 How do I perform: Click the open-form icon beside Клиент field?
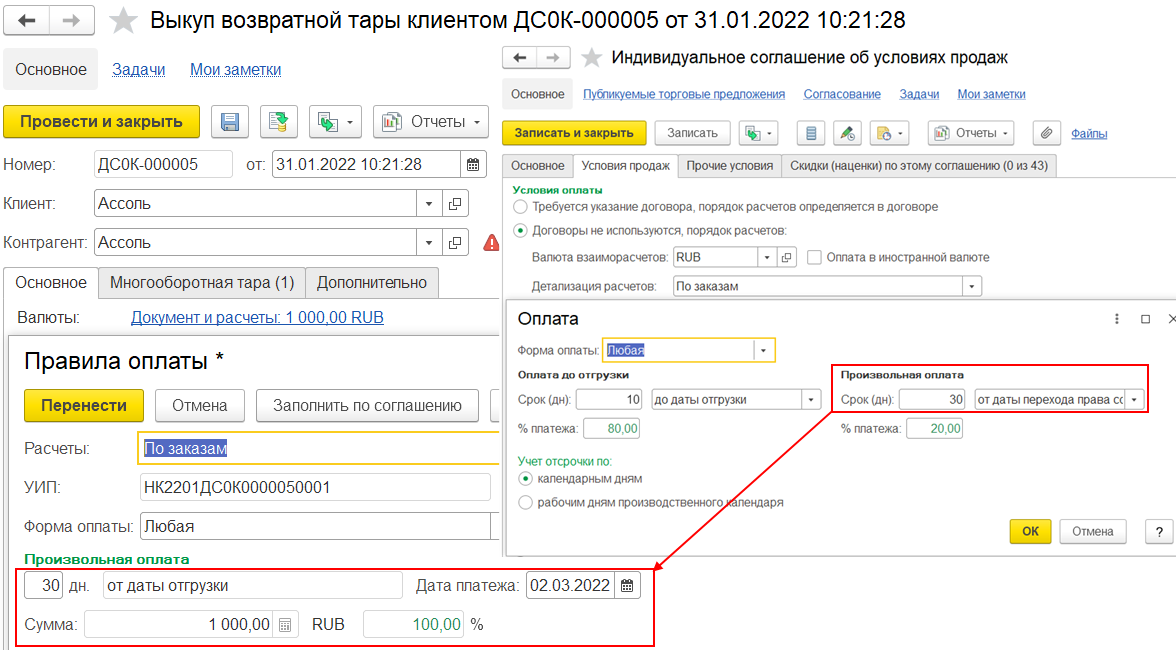tap(455, 204)
